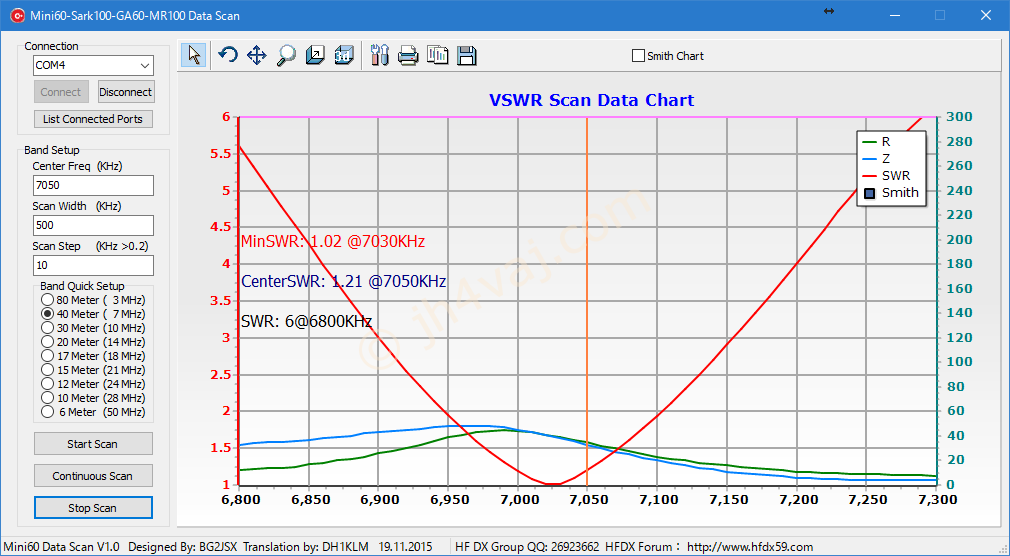Click the HF DX Group QQ status text
Screen dimensions: 1010x556
tap(527, 547)
